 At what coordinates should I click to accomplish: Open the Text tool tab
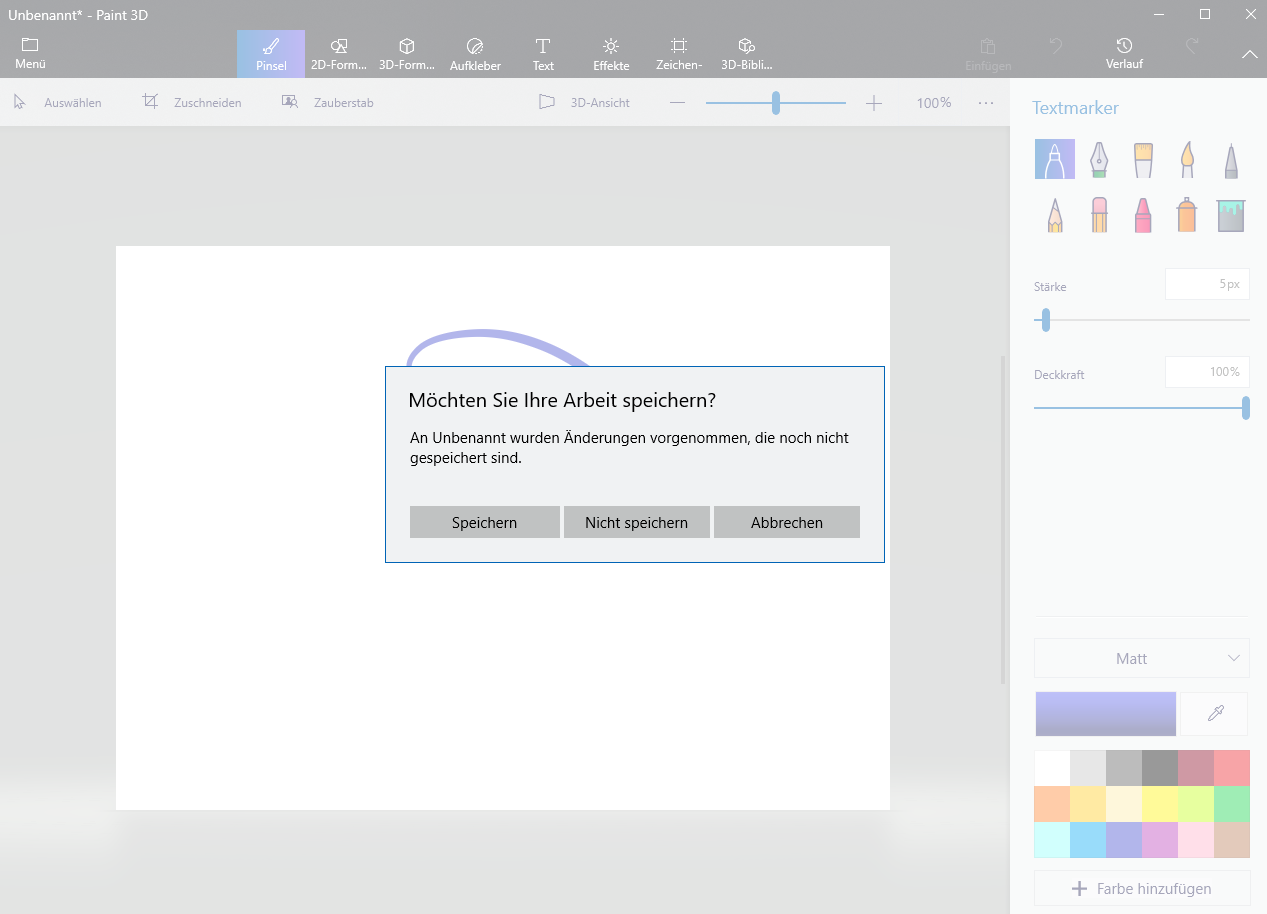543,54
